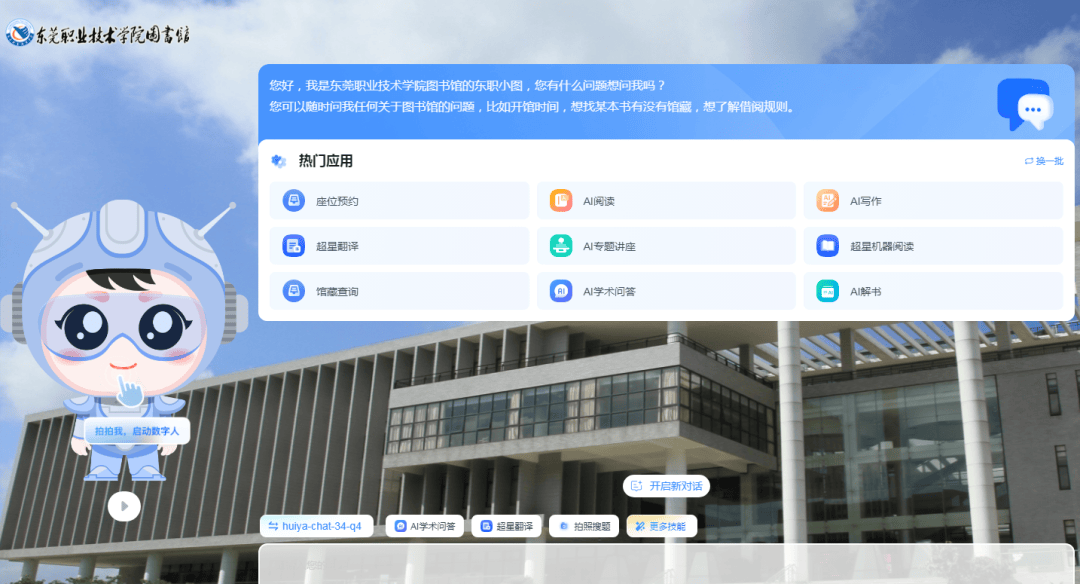The width and height of the screenshot is (1080, 584).
Task: Click the library logo in the top-left corner
Action: pos(97,35)
